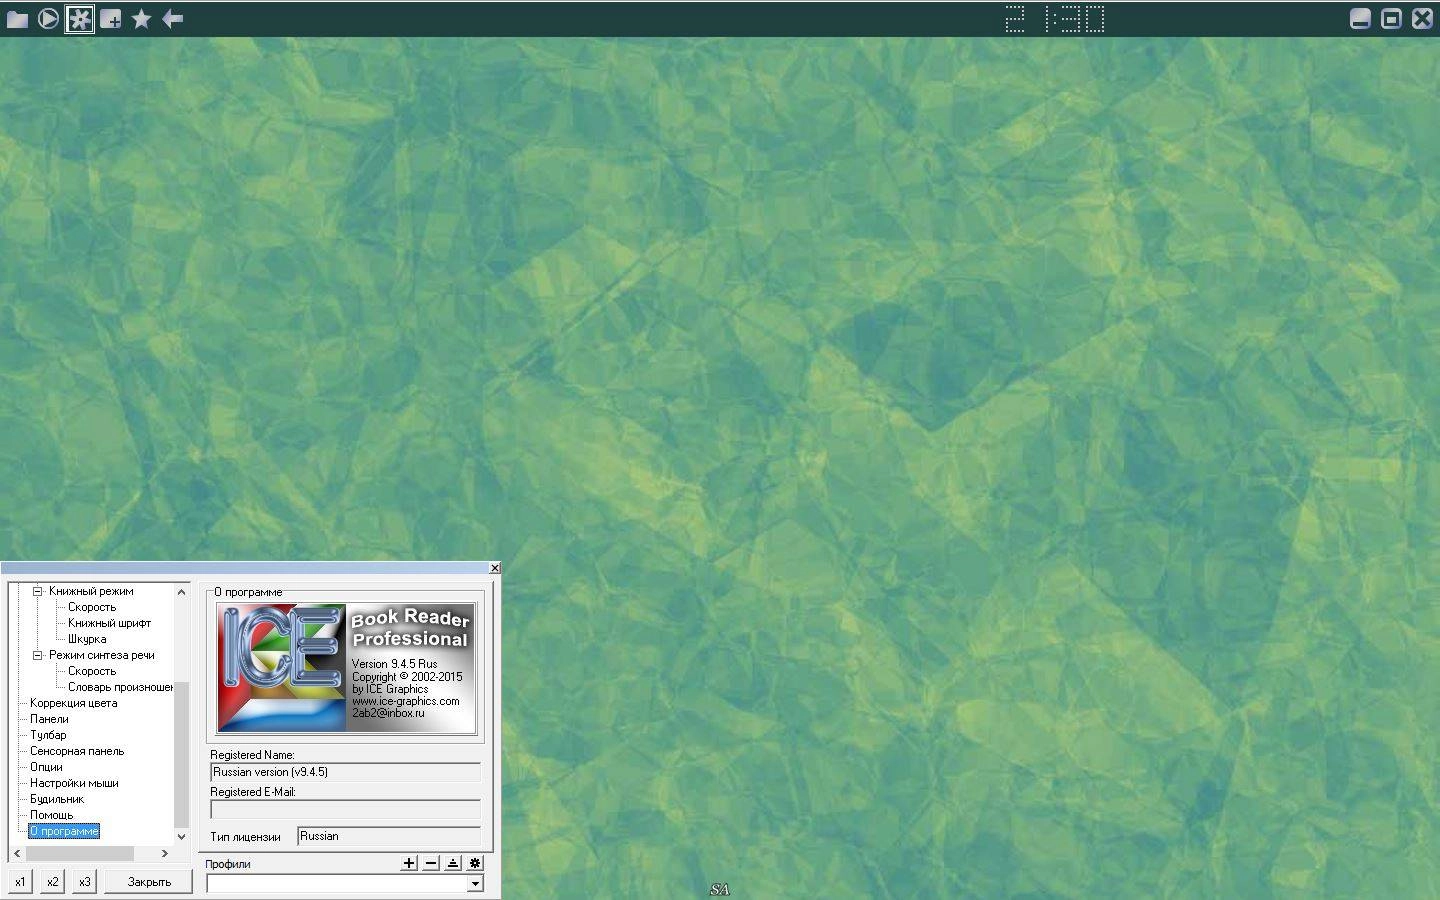The height and width of the screenshot is (900, 1440).
Task: Click the profile settings gear icon
Action: click(x=475, y=863)
